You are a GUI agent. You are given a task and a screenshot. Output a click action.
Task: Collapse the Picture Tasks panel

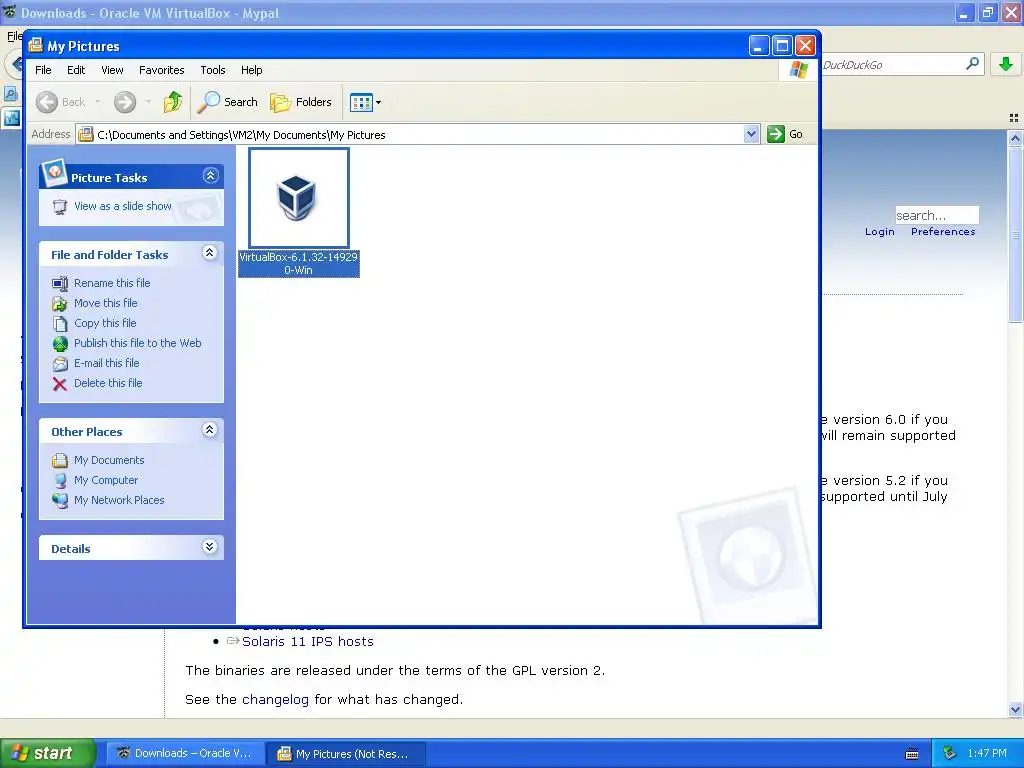point(210,176)
